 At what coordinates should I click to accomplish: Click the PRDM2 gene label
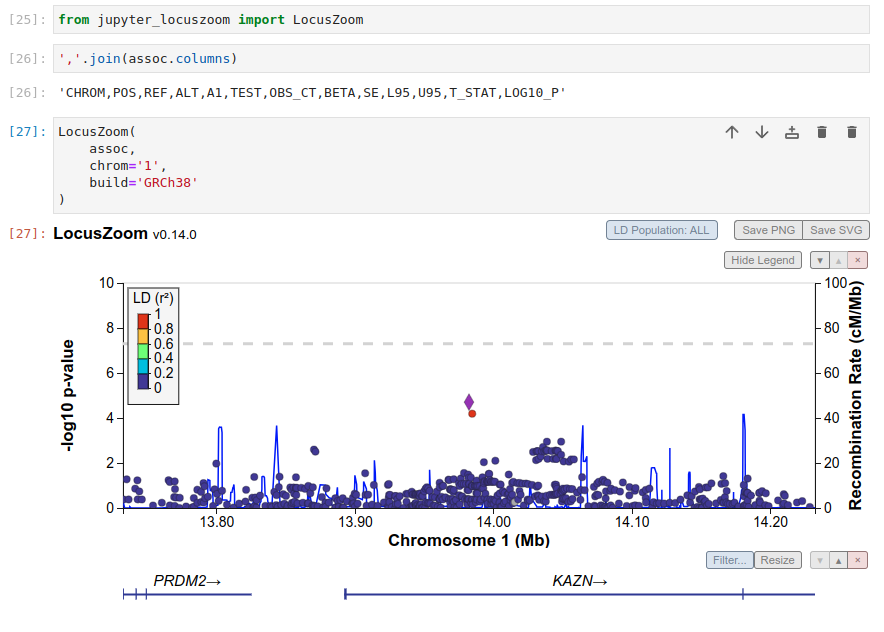185,580
